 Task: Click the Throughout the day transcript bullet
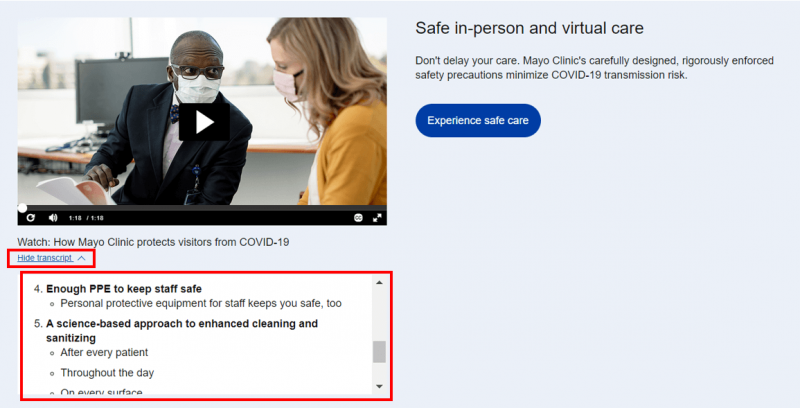tap(107, 373)
